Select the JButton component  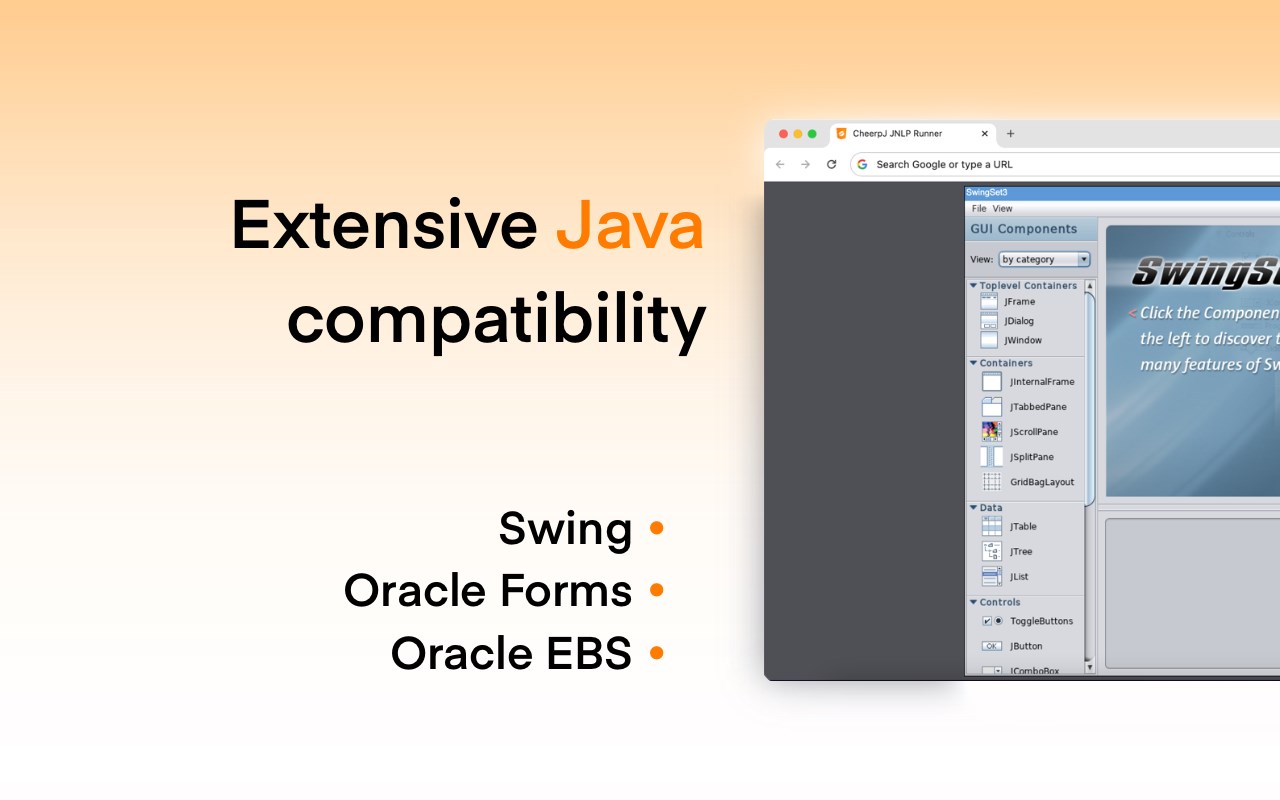click(x=1012, y=646)
